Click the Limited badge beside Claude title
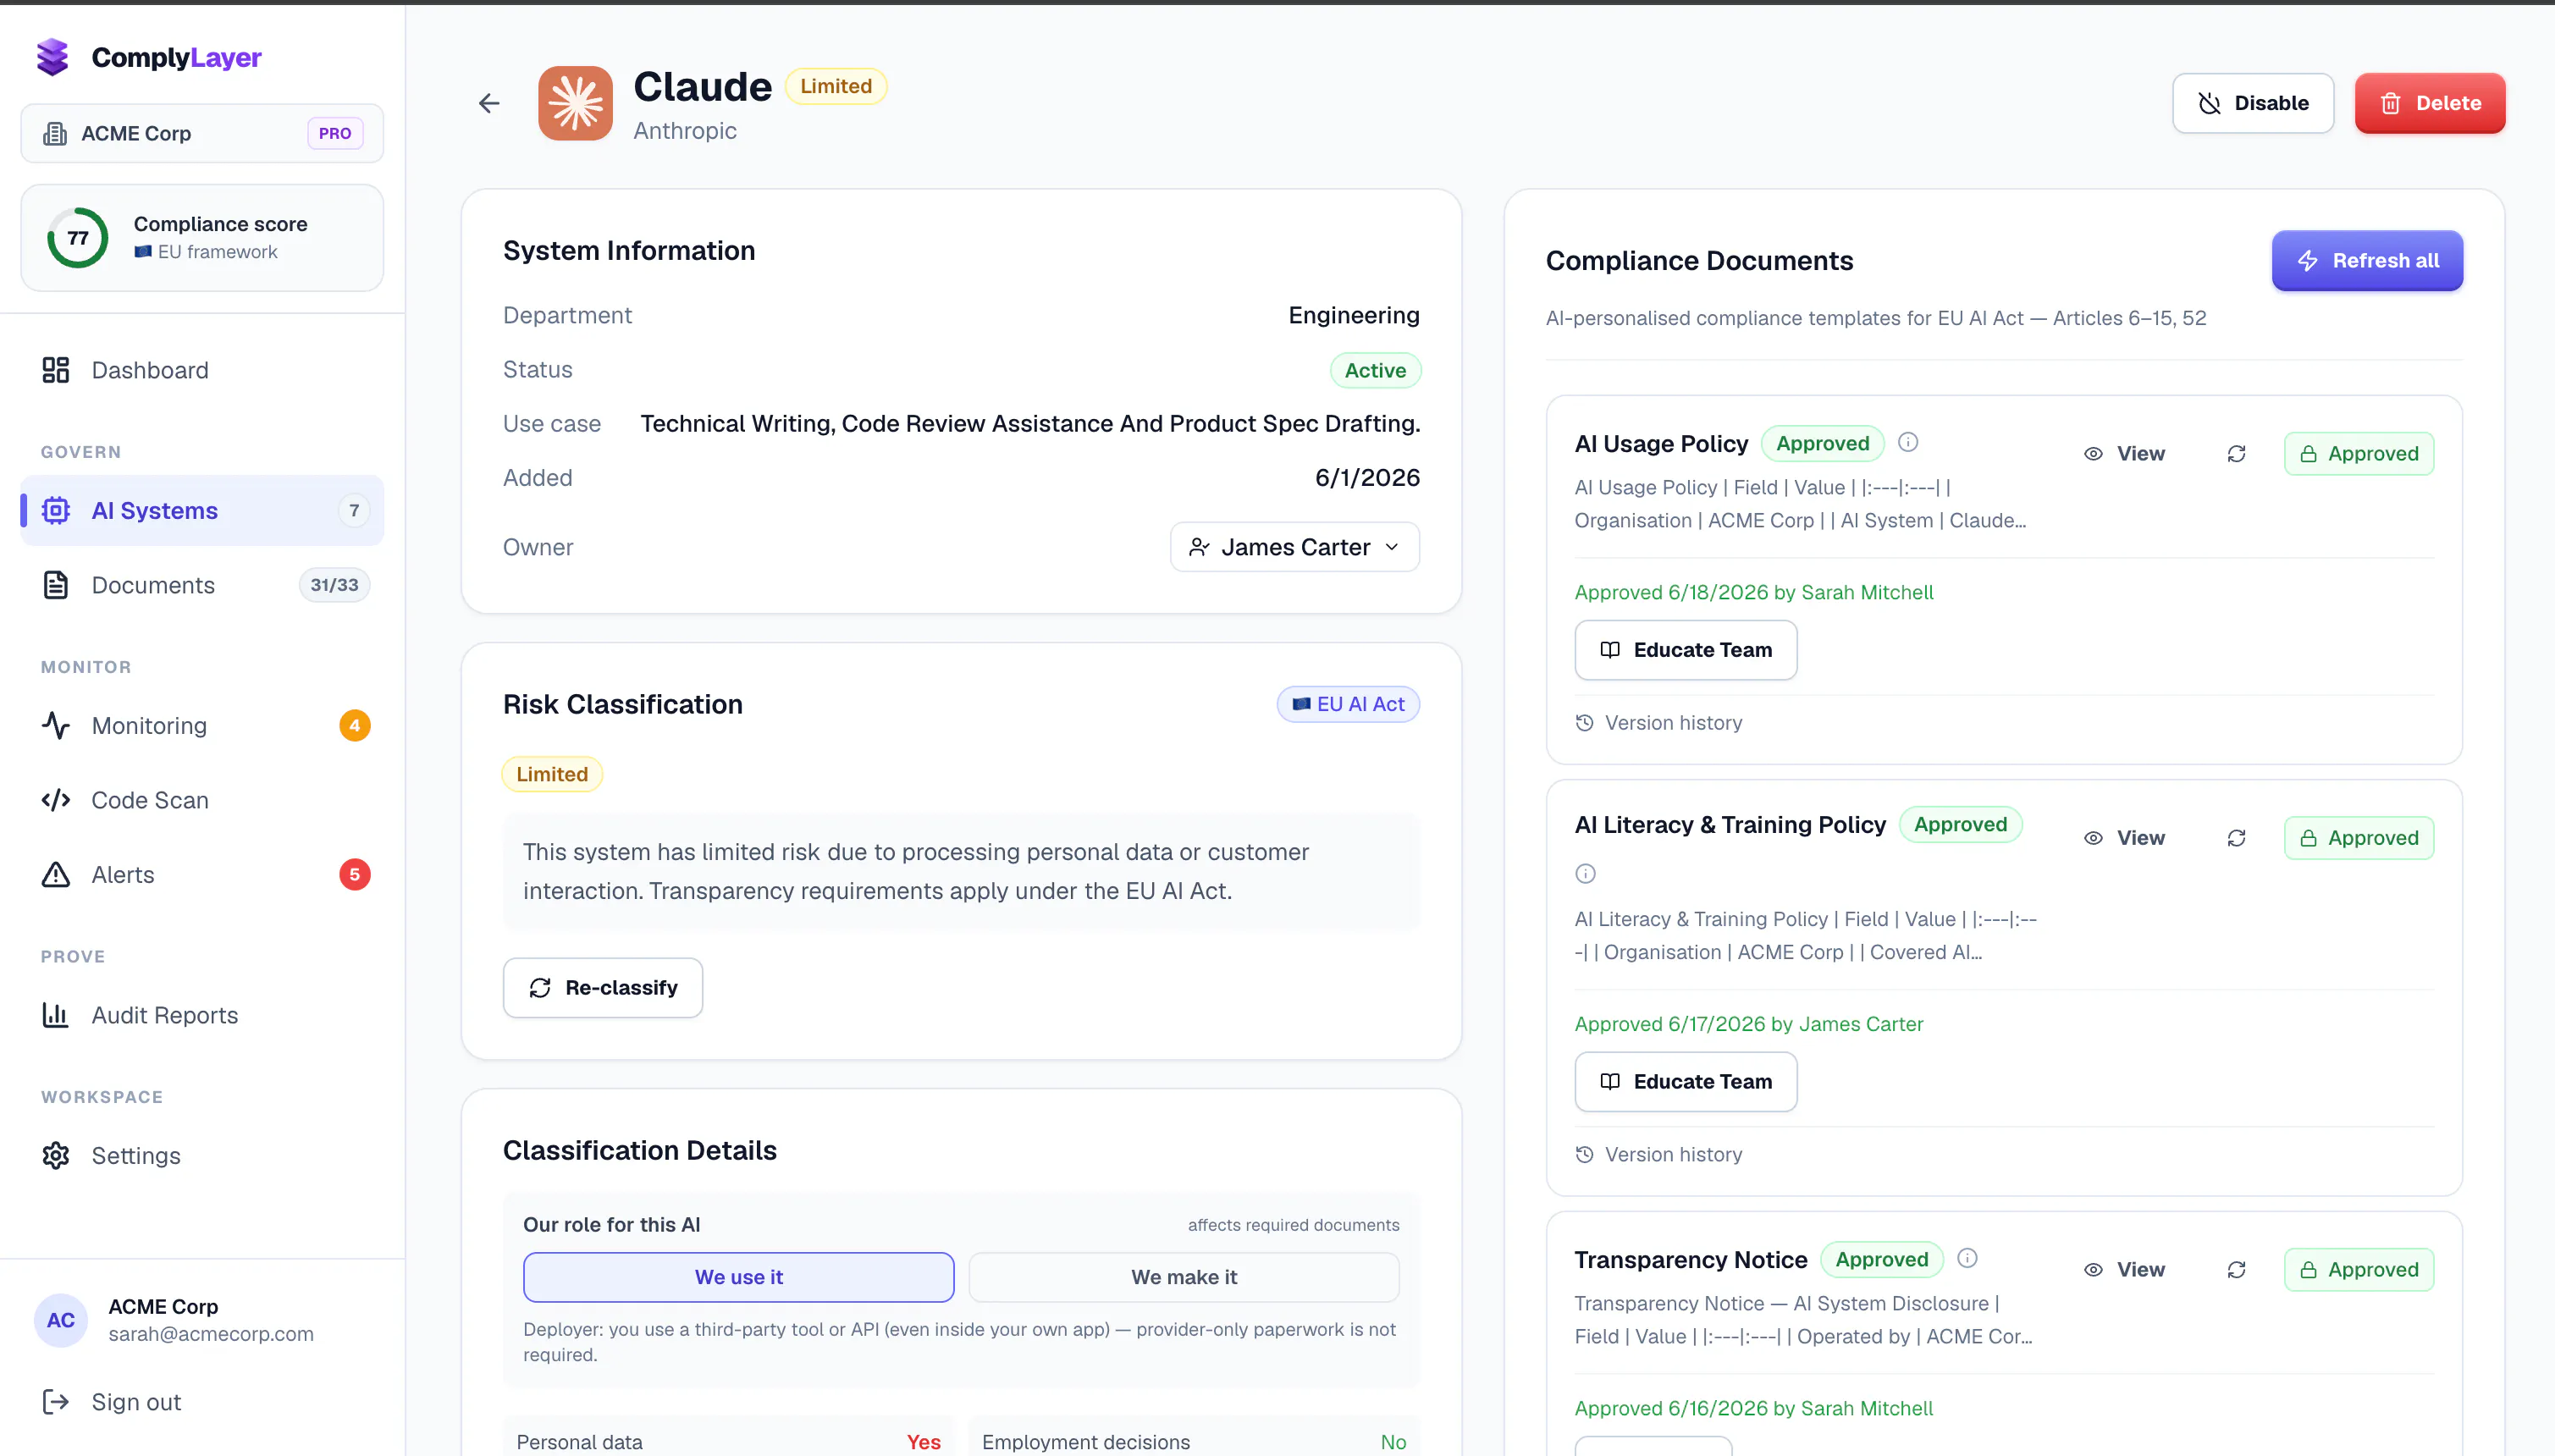The image size is (2555, 1456). click(x=836, y=86)
